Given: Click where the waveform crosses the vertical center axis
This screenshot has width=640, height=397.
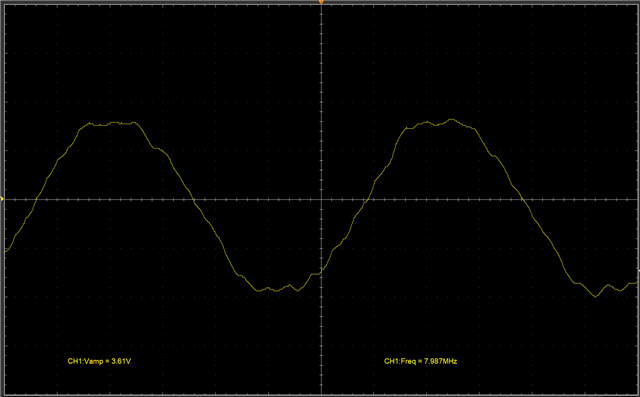Looking at the screenshot, I should coord(321,270).
